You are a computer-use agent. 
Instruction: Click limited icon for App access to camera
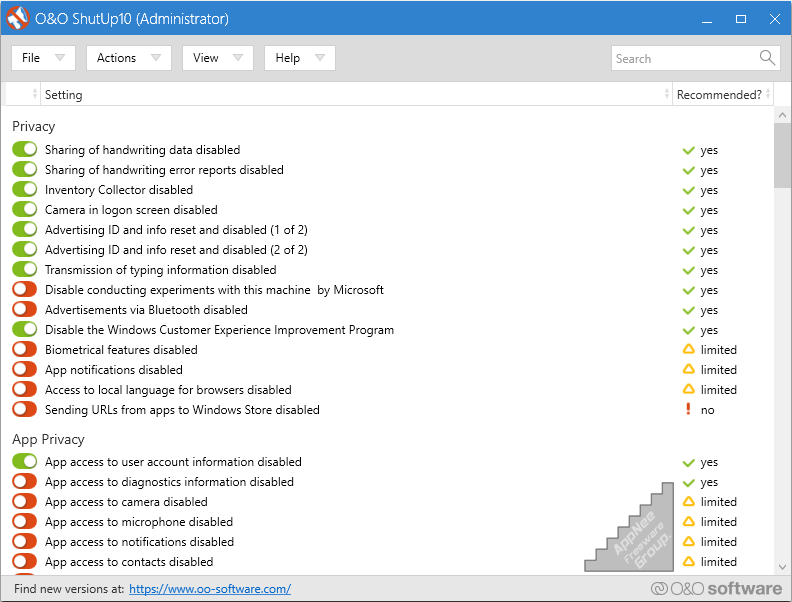pyautogui.click(x=688, y=501)
